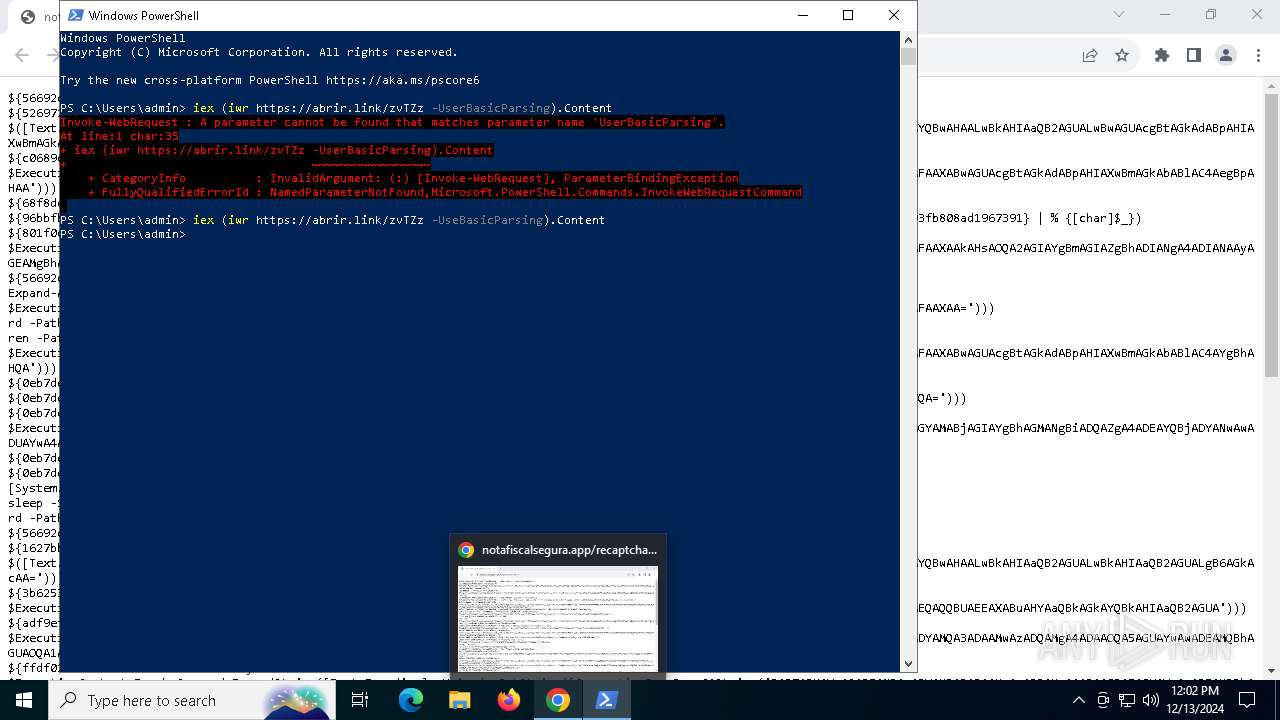This screenshot has height=720, width=1280.
Task: Switch to PowerShell taskbar icon
Action: [607, 700]
